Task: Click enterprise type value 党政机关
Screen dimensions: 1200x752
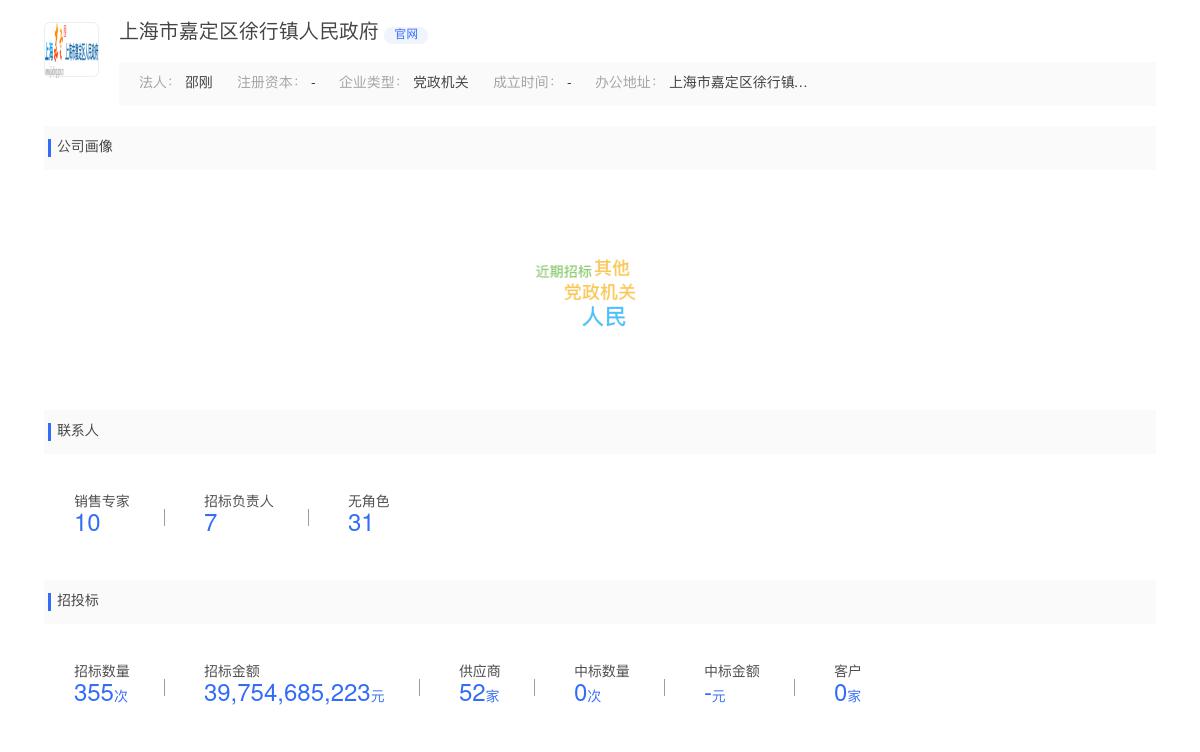Action: click(x=441, y=83)
